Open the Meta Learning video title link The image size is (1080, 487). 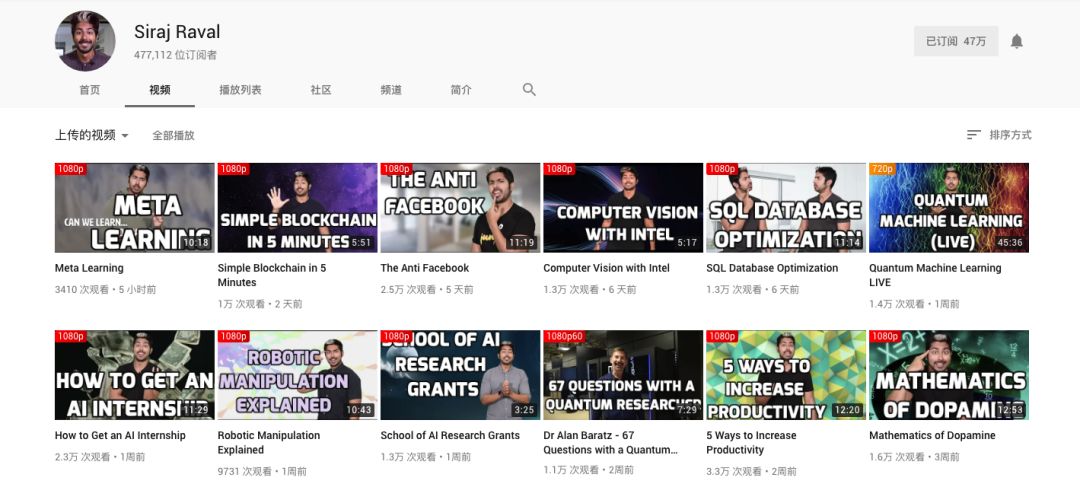pos(90,268)
